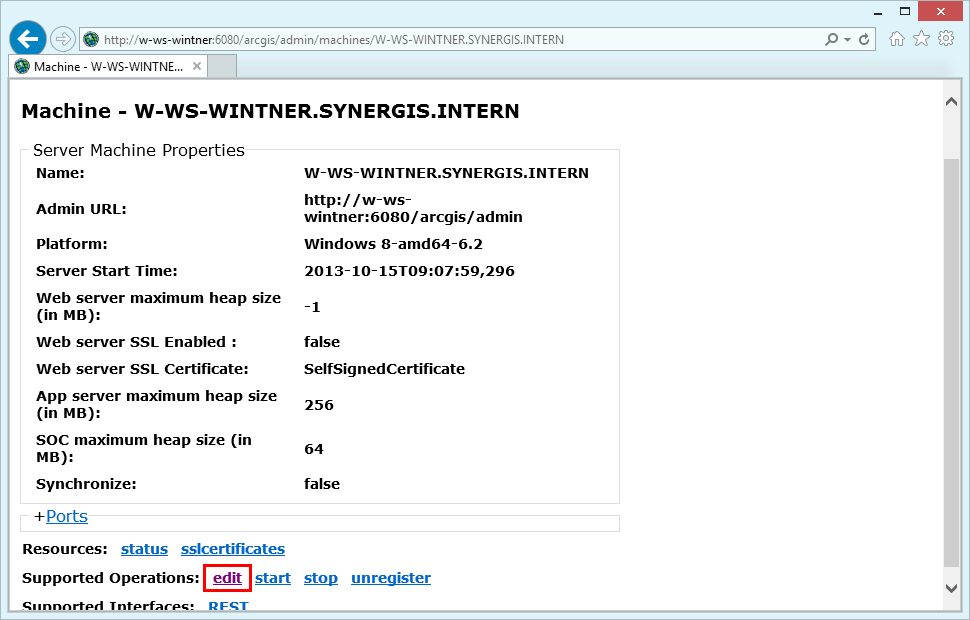
Task: Open the Home icon
Action: (x=896, y=39)
